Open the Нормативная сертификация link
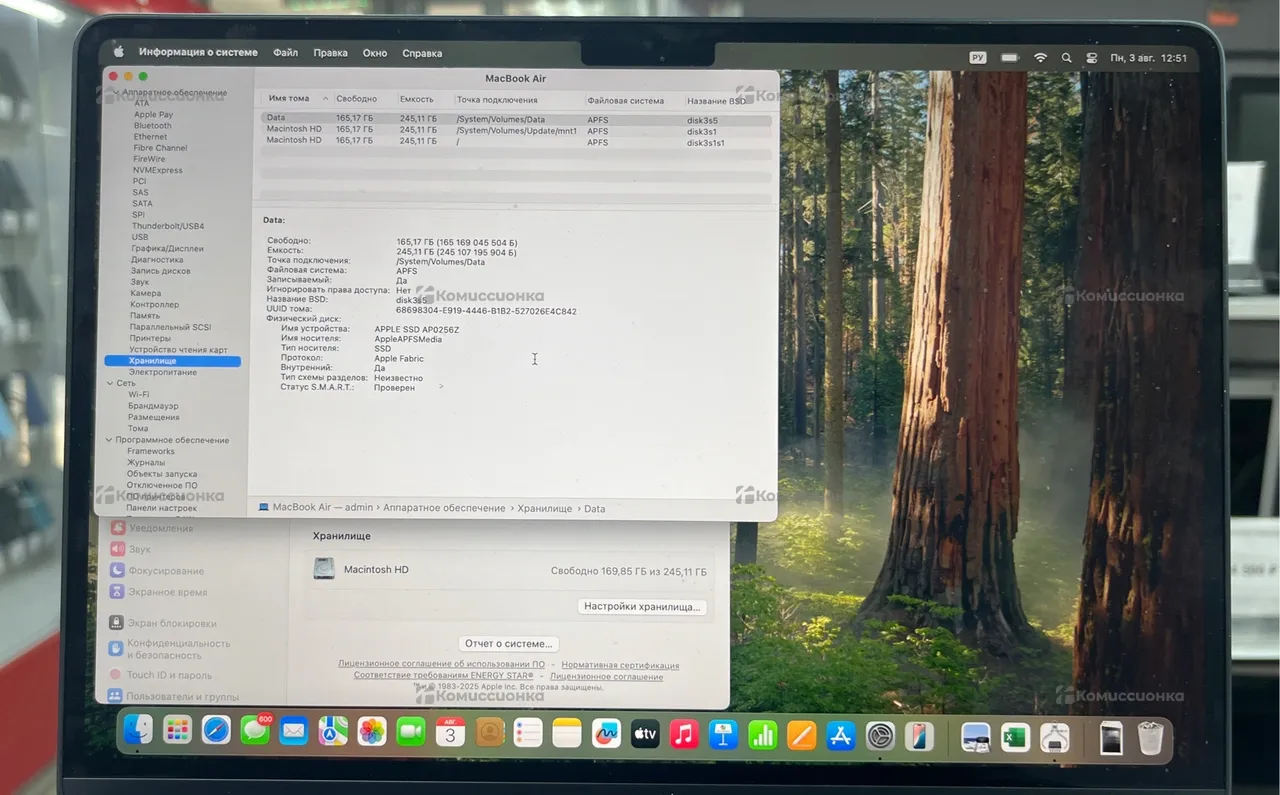The height and width of the screenshot is (795, 1280). point(620,665)
